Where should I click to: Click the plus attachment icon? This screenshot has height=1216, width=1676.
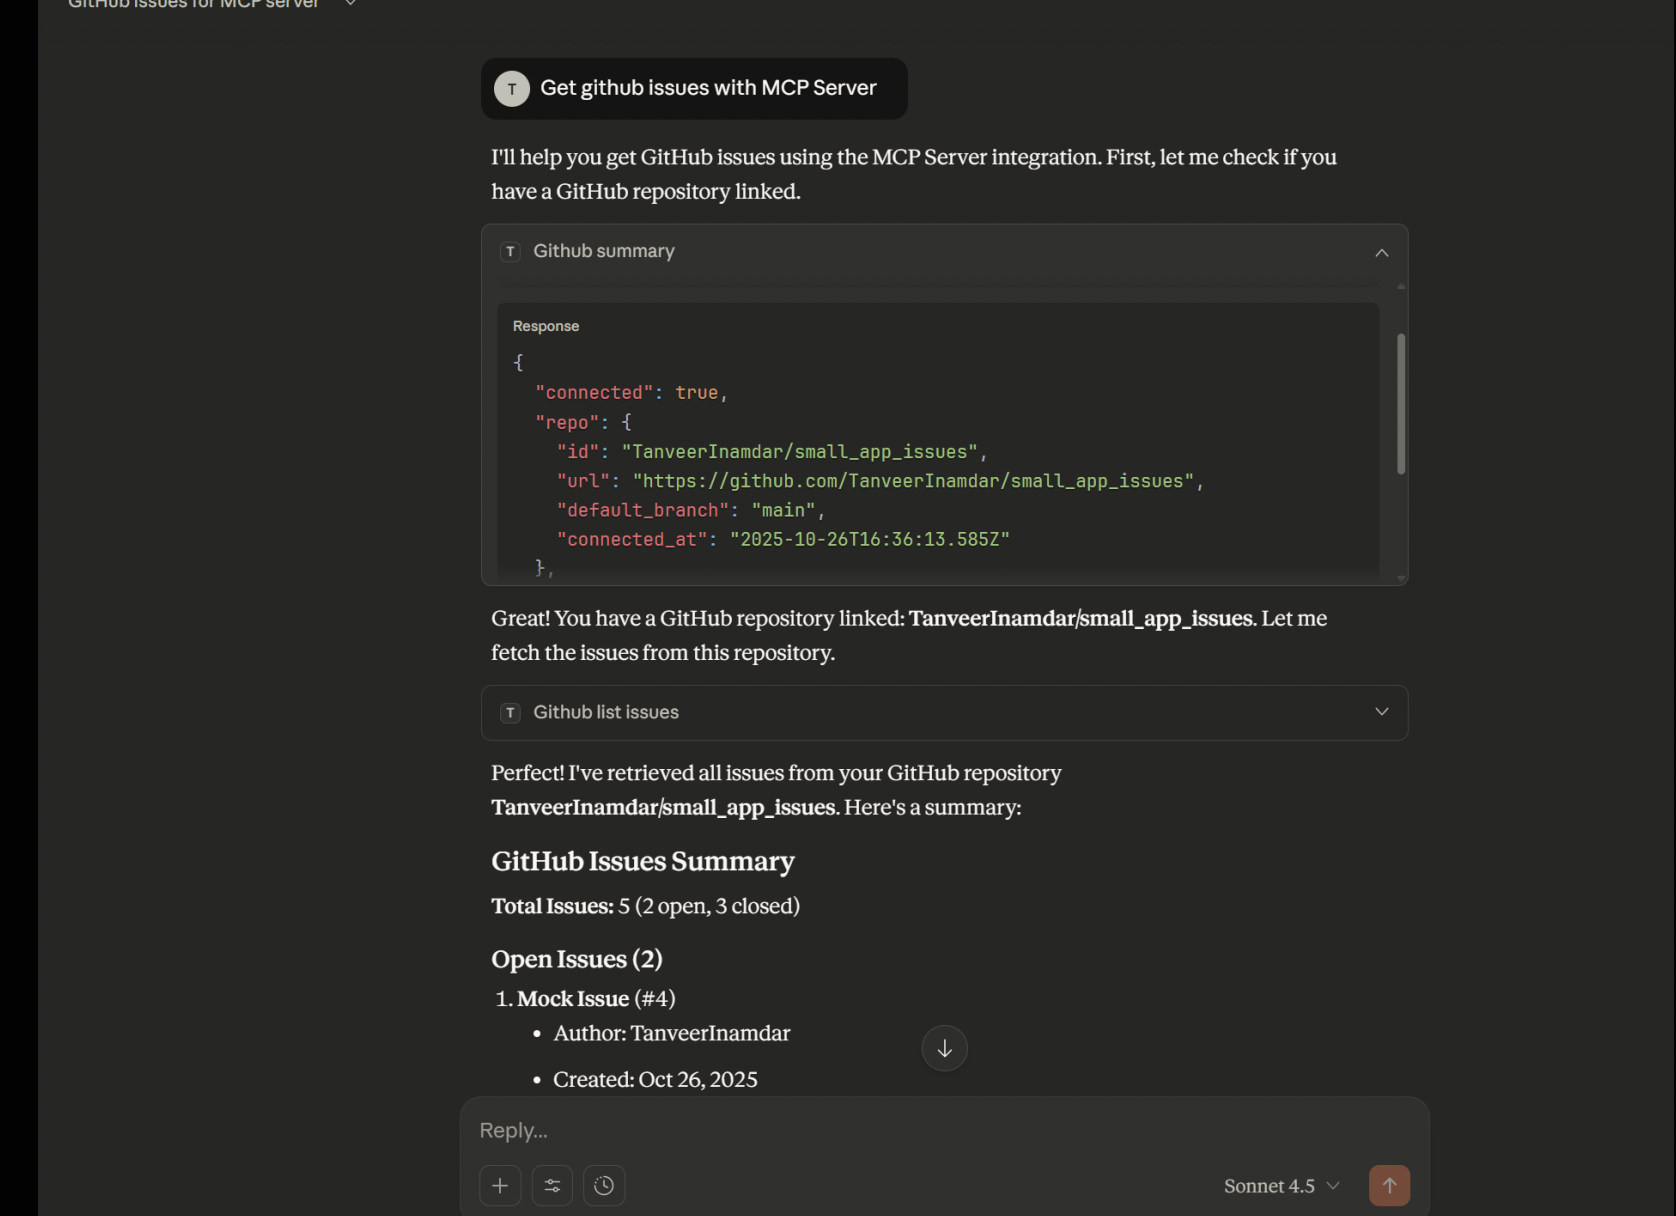(x=500, y=1185)
